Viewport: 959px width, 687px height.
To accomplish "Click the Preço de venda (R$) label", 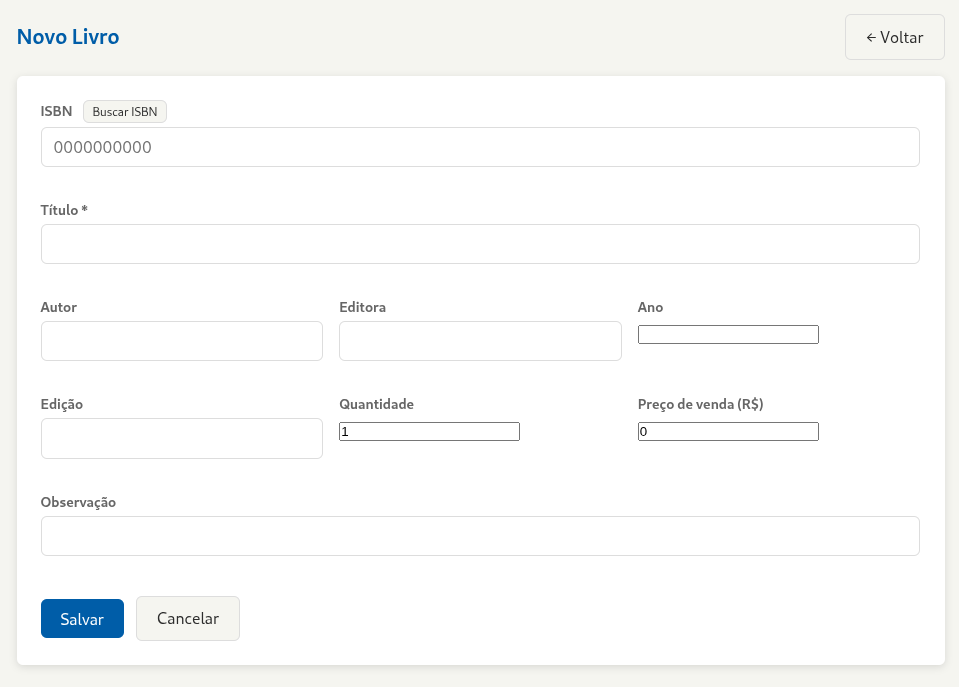I will tap(700, 404).
